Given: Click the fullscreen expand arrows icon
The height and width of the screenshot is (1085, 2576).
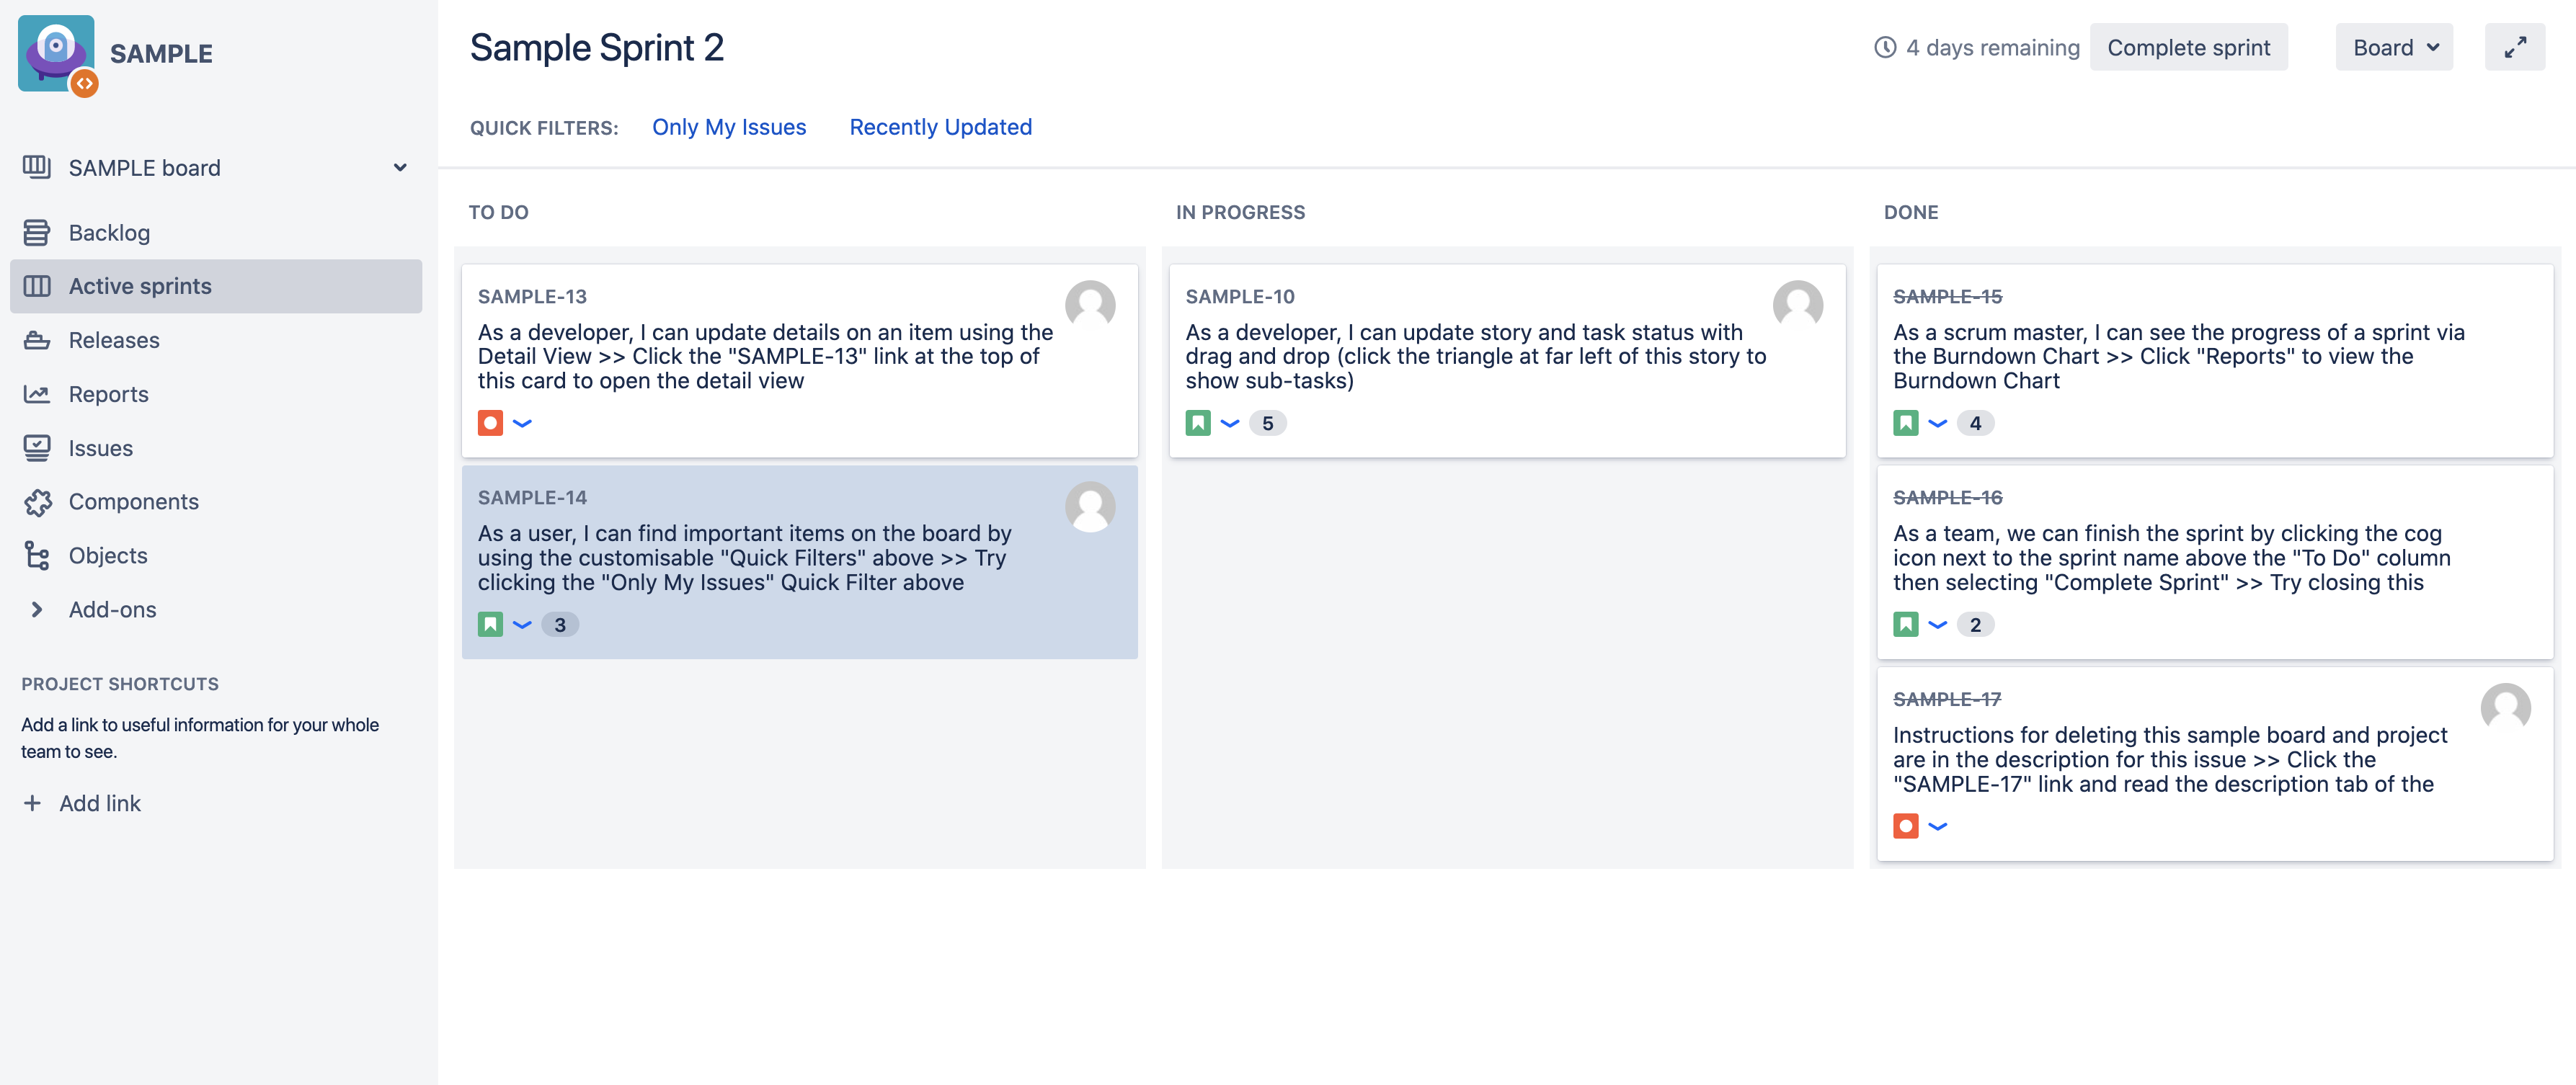Looking at the screenshot, I should [2514, 47].
